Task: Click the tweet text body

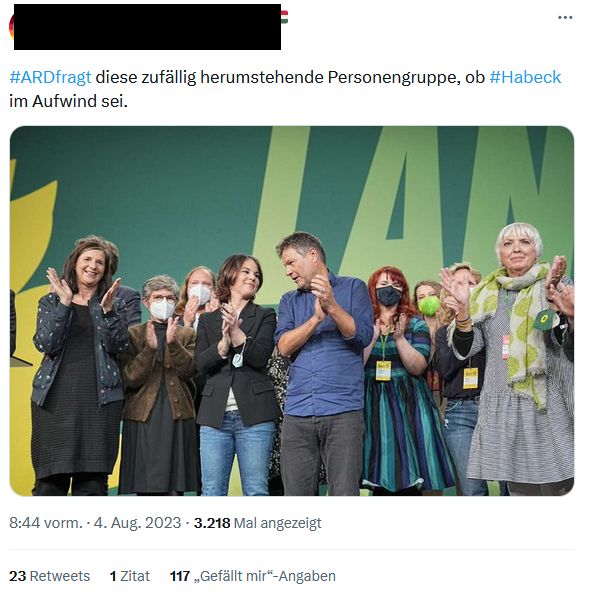Action: 285,89
